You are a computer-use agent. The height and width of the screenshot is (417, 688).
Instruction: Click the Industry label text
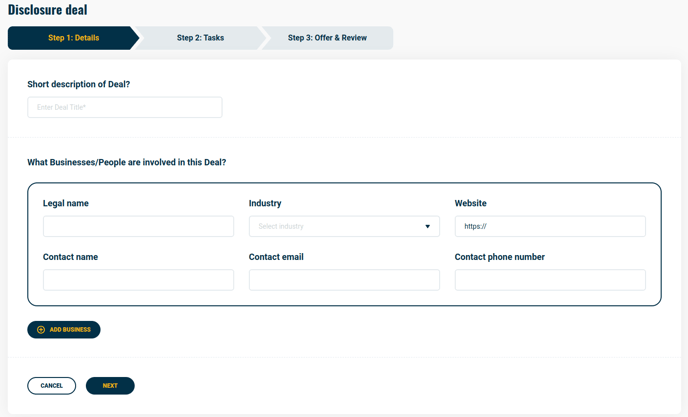(x=265, y=203)
